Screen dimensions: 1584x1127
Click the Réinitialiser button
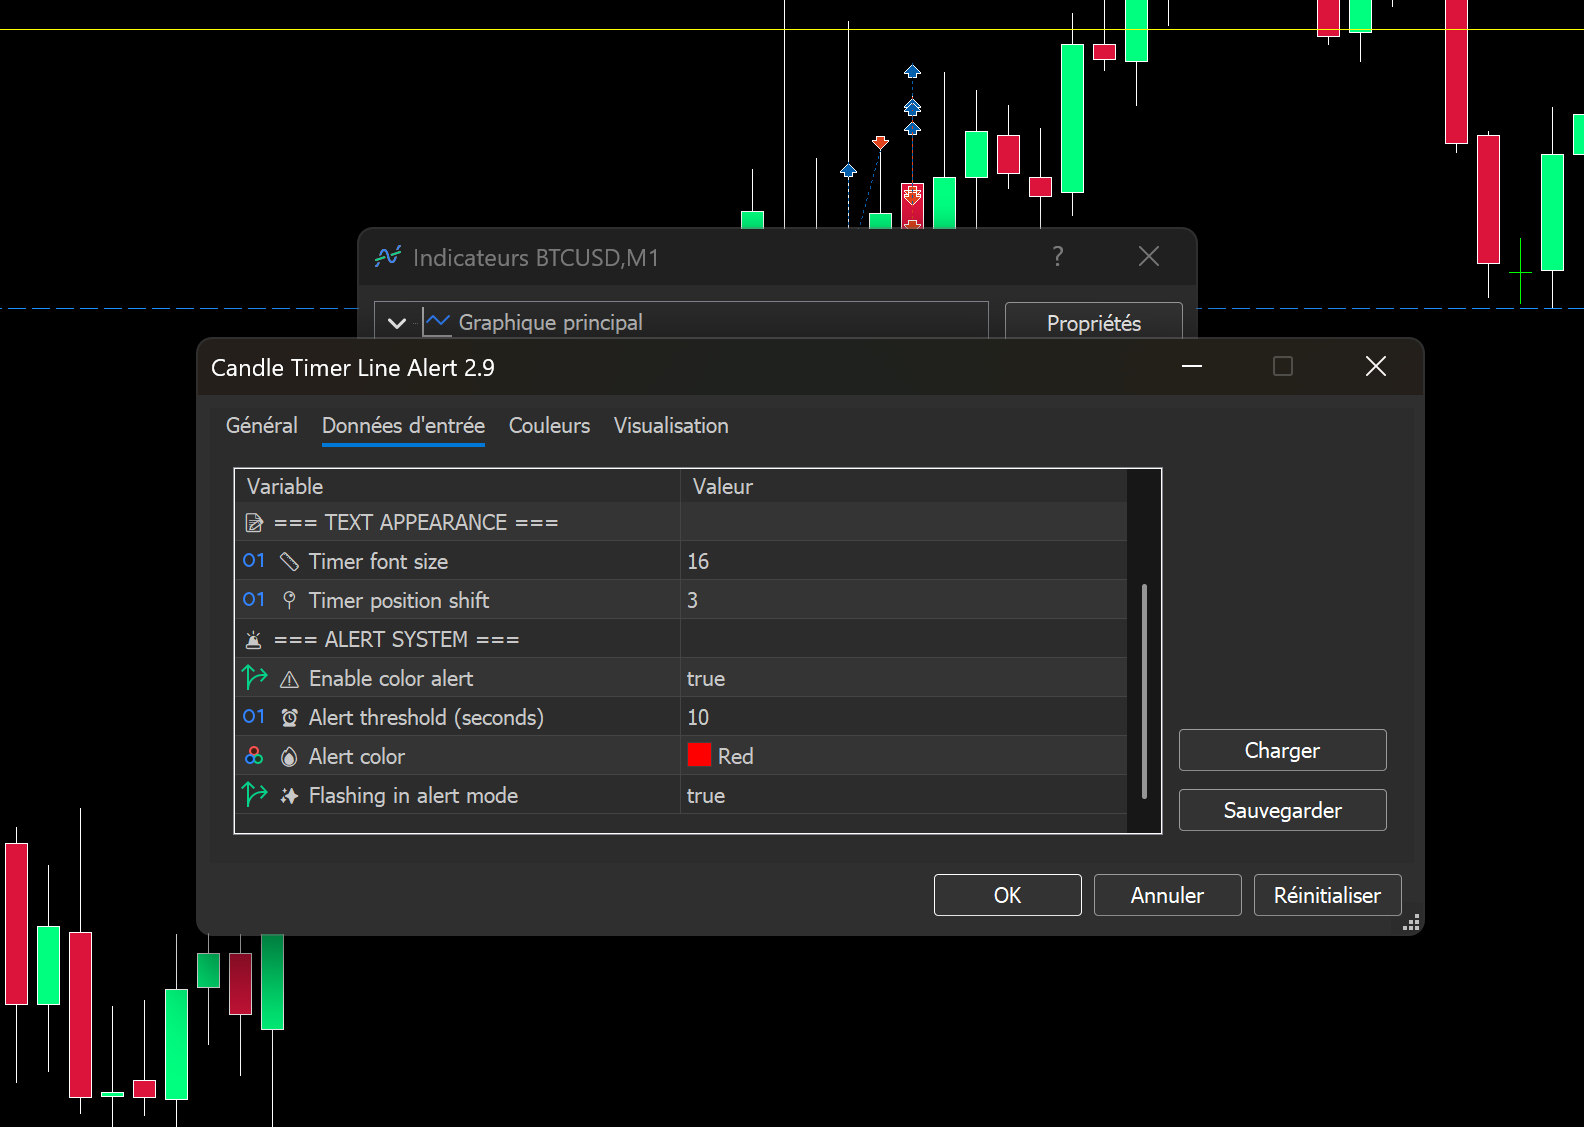[1327, 895]
